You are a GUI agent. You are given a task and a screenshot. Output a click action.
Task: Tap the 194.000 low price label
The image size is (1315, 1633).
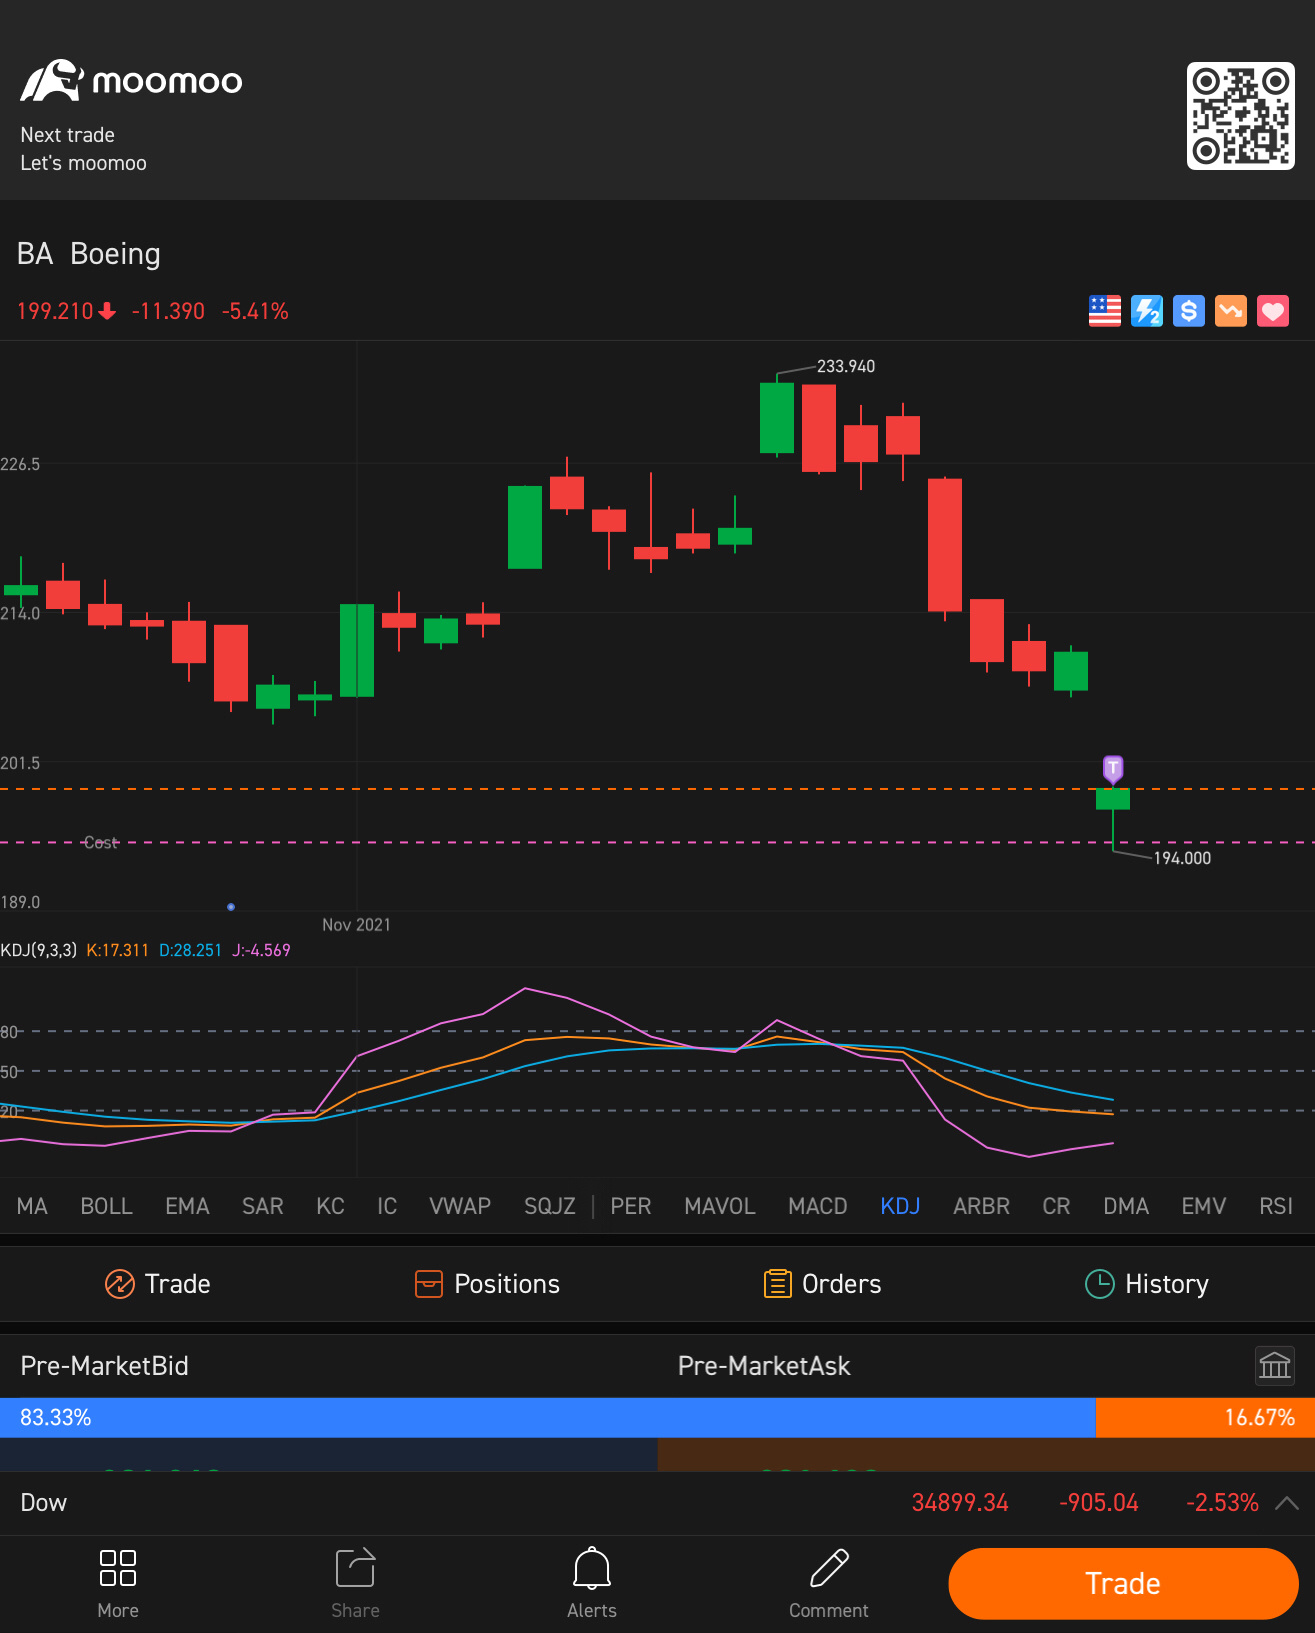1182,858
